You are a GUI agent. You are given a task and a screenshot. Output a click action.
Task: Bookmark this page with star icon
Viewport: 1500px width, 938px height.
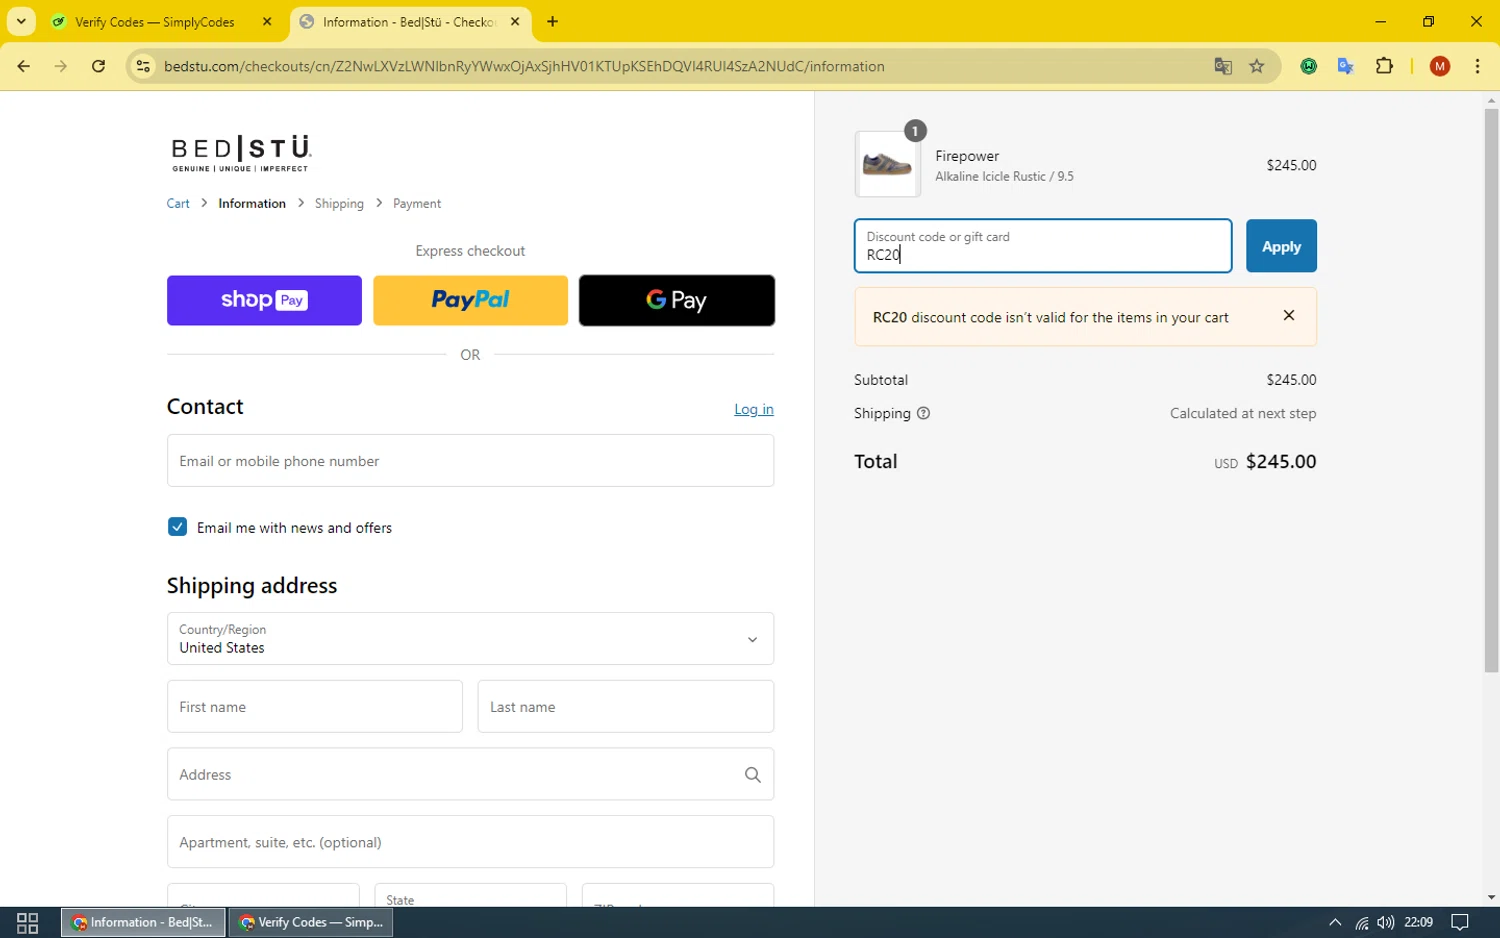1257,66
